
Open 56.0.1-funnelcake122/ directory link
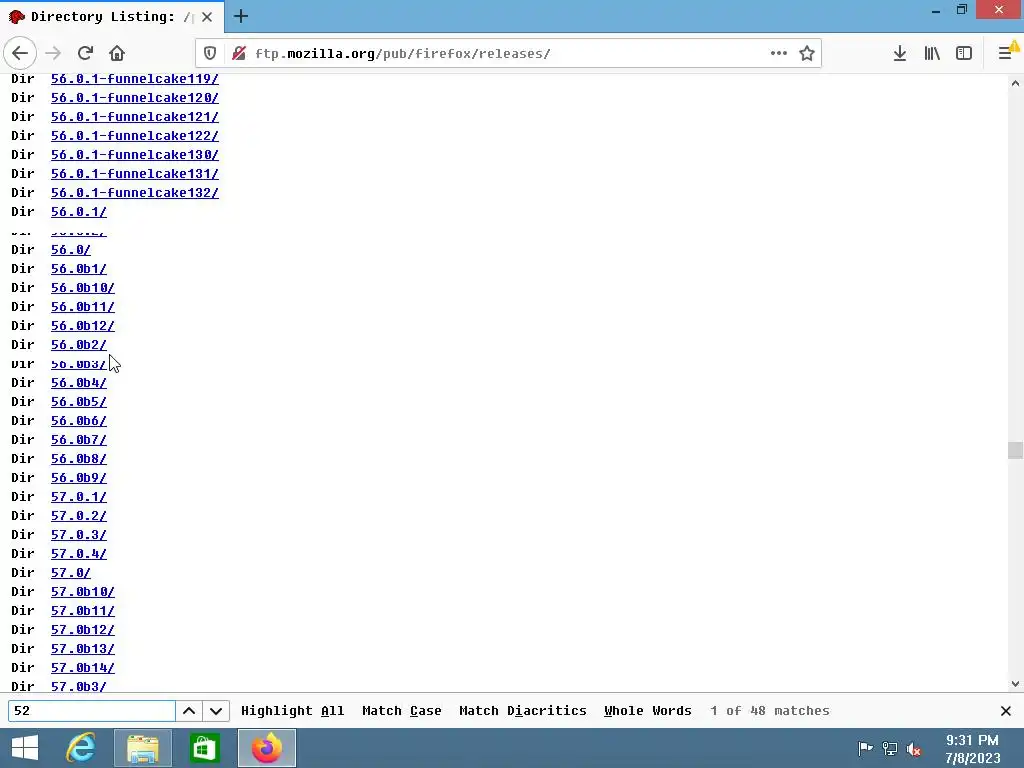coord(135,135)
